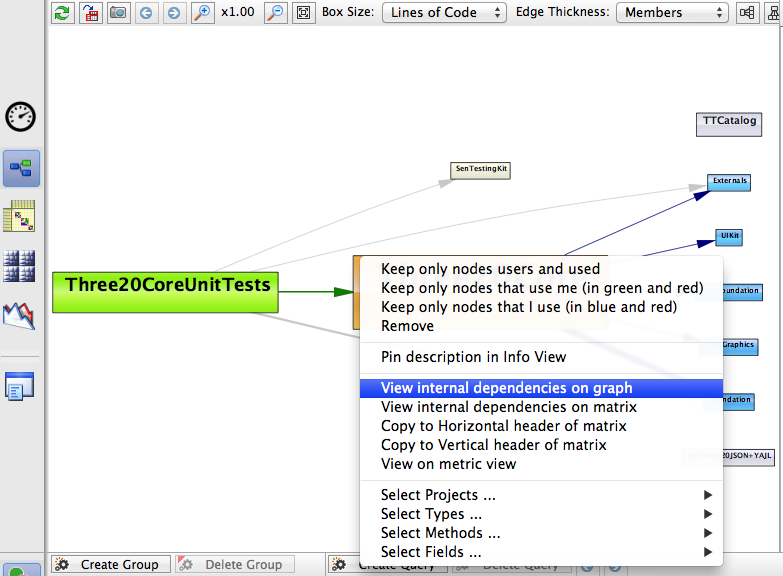Expand the Select Types submenu
The height and width of the screenshot is (576, 783).
(541, 514)
